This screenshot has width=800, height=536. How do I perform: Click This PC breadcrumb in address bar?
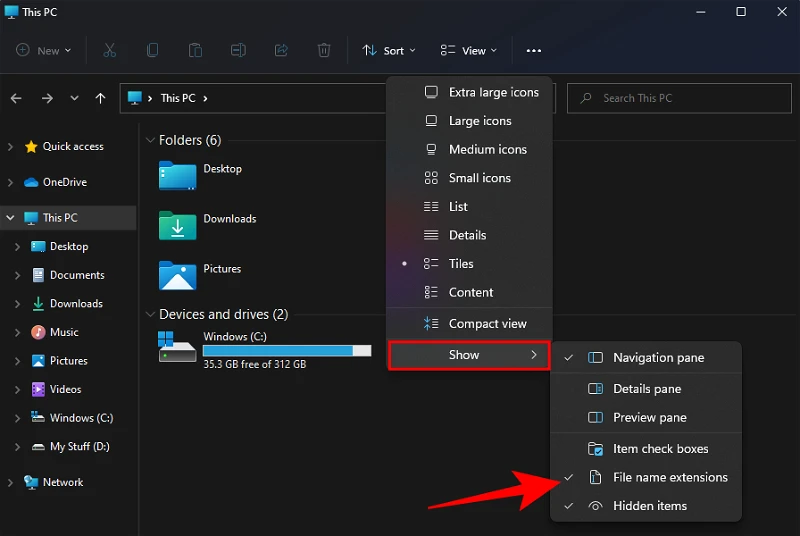[178, 98]
